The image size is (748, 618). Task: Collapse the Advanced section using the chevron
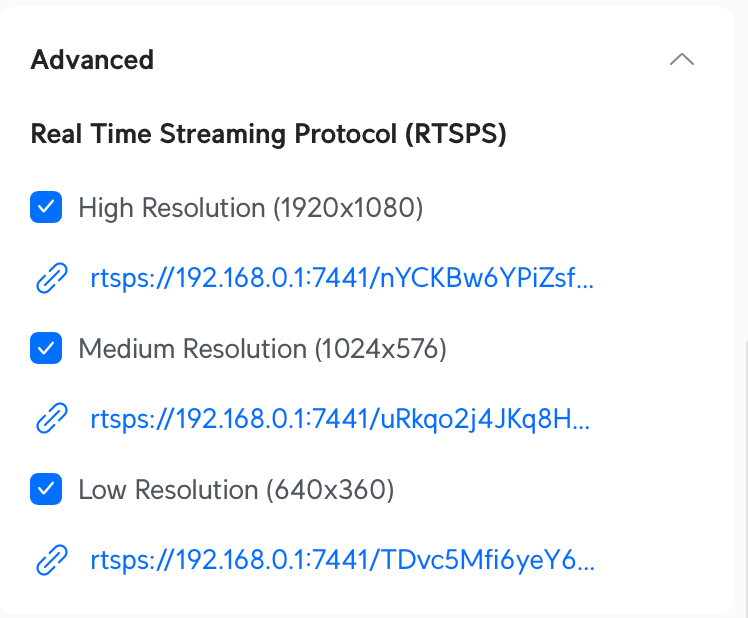pyautogui.click(x=682, y=59)
